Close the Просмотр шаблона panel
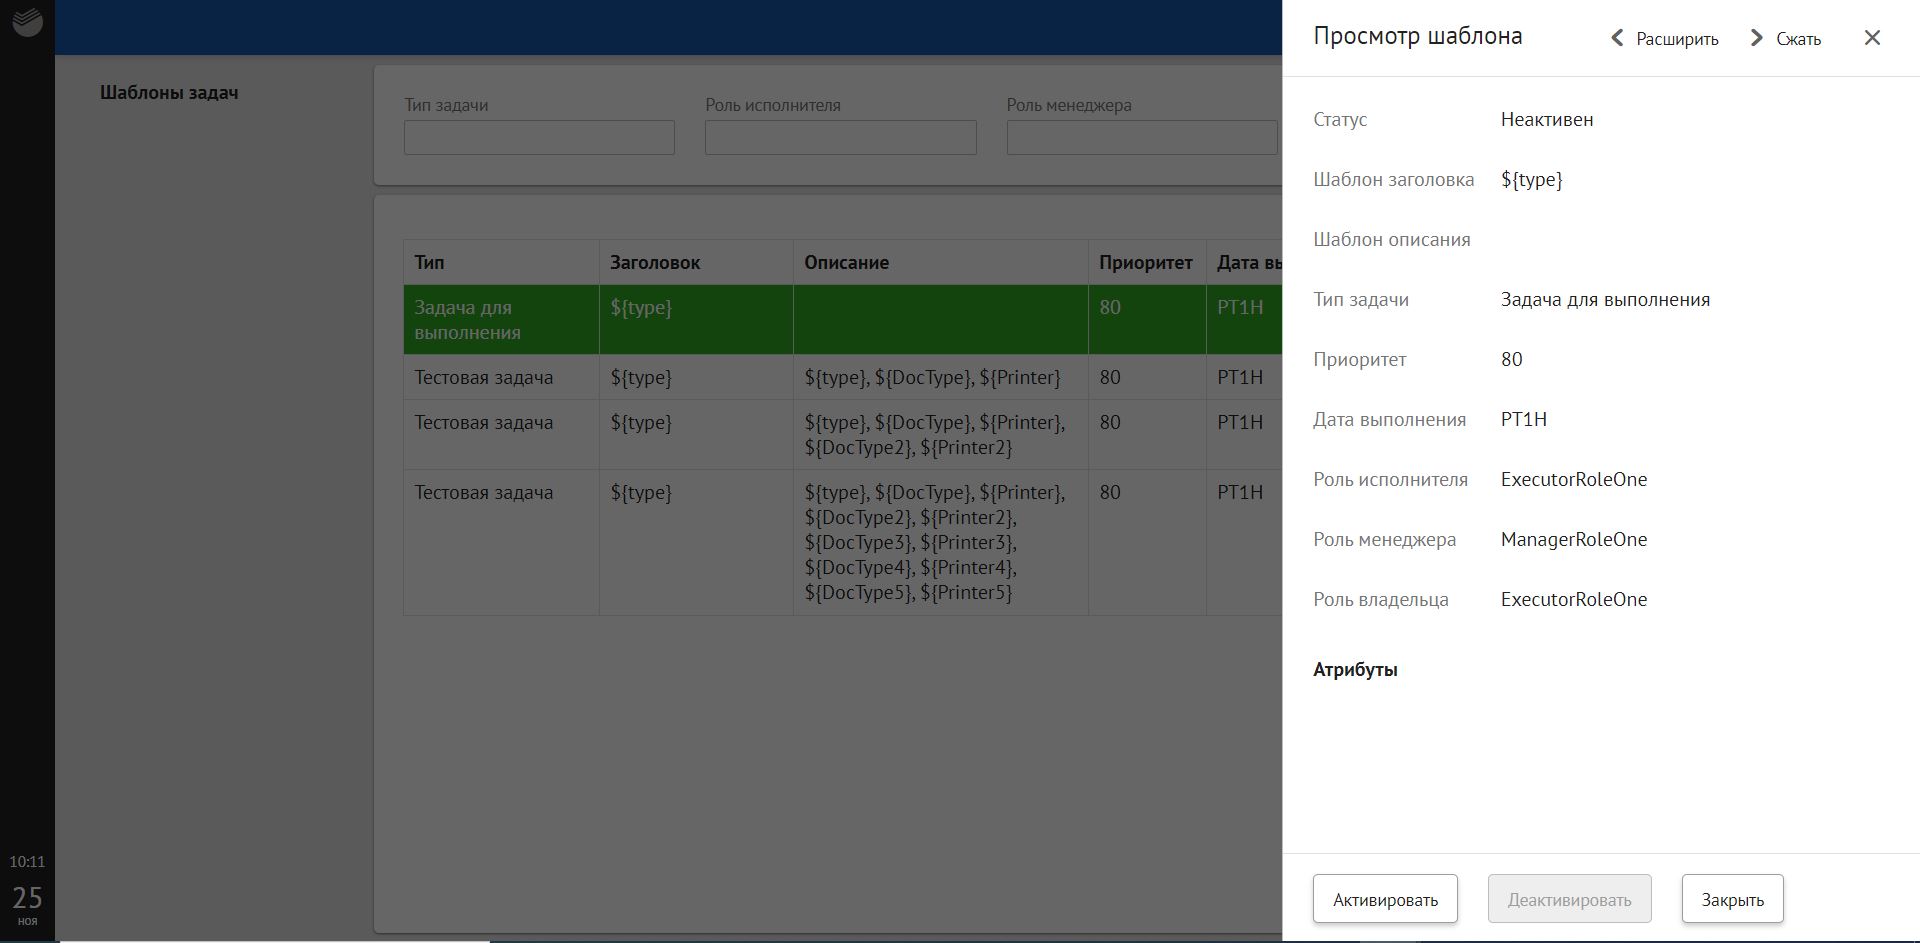The width and height of the screenshot is (1920, 943). [1872, 38]
